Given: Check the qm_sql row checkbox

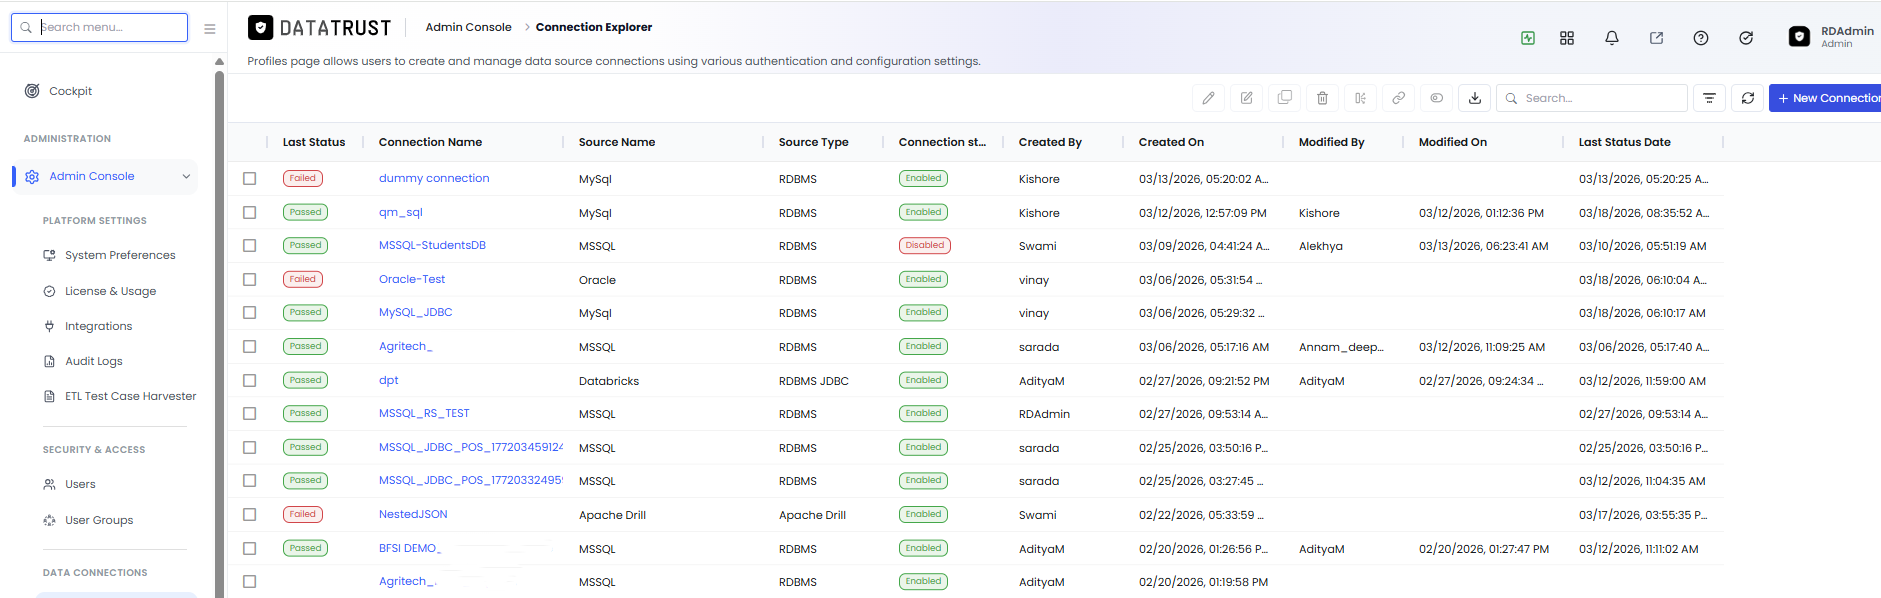Looking at the screenshot, I should pos(250,212).
